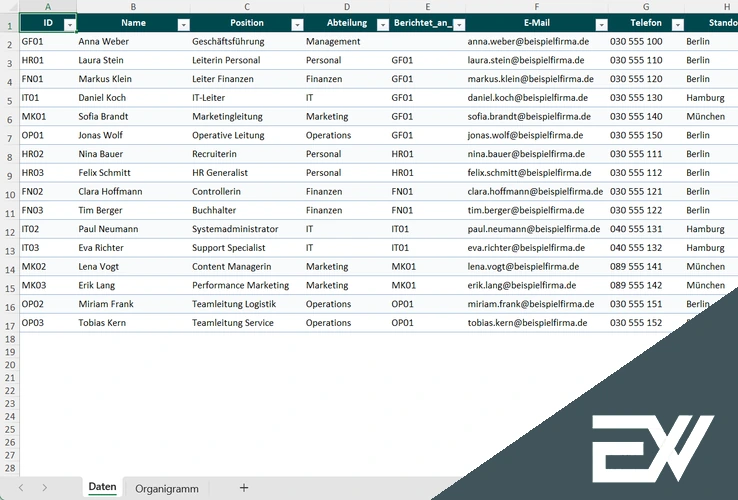Click the select-all corner of the grid
This screenshot has height=500, width=738.
point(9,6)
